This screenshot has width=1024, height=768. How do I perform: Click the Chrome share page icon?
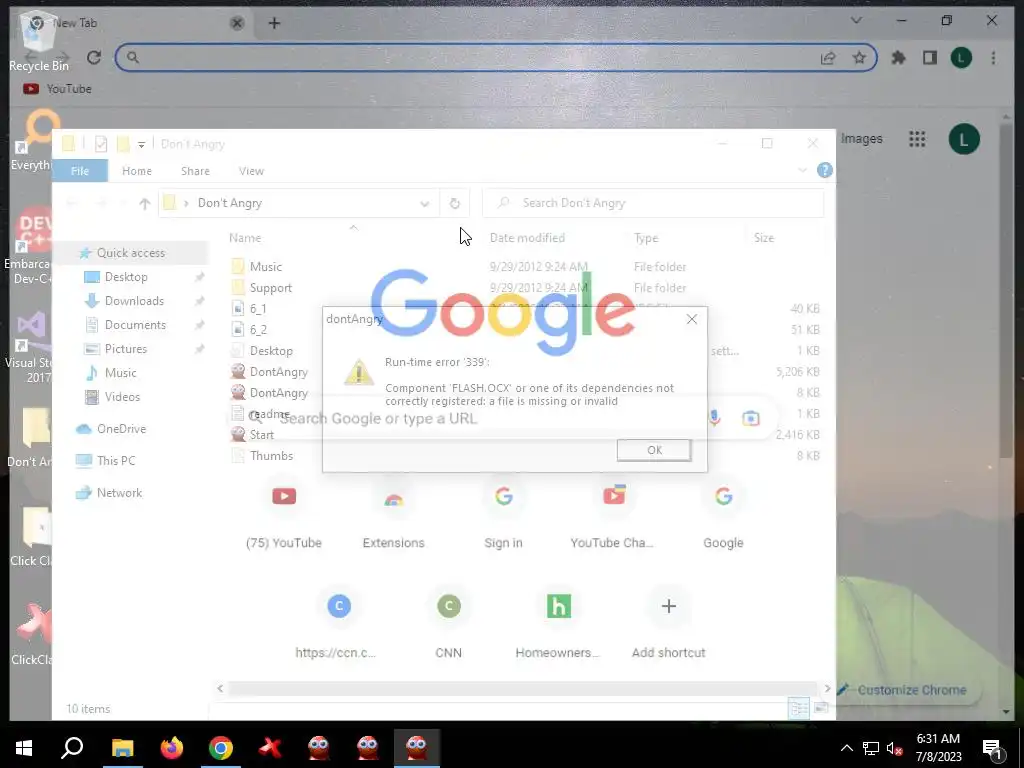(828, 58)
